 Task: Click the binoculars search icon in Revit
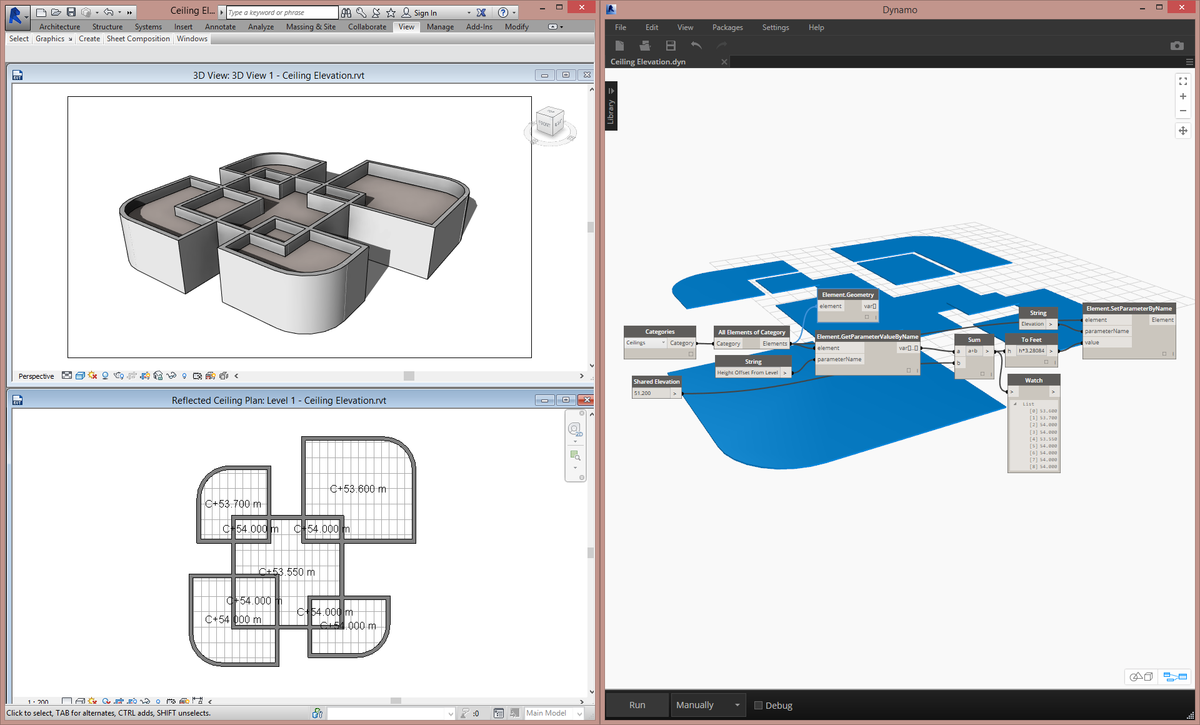click(346, 13)
